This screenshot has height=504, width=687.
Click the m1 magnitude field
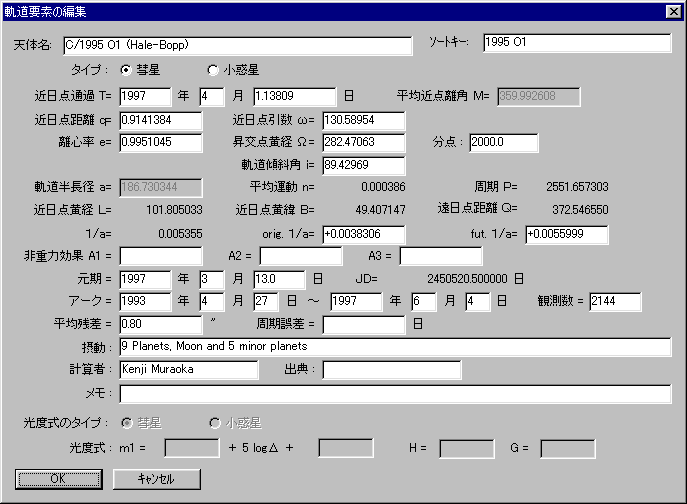click(192, 448)
